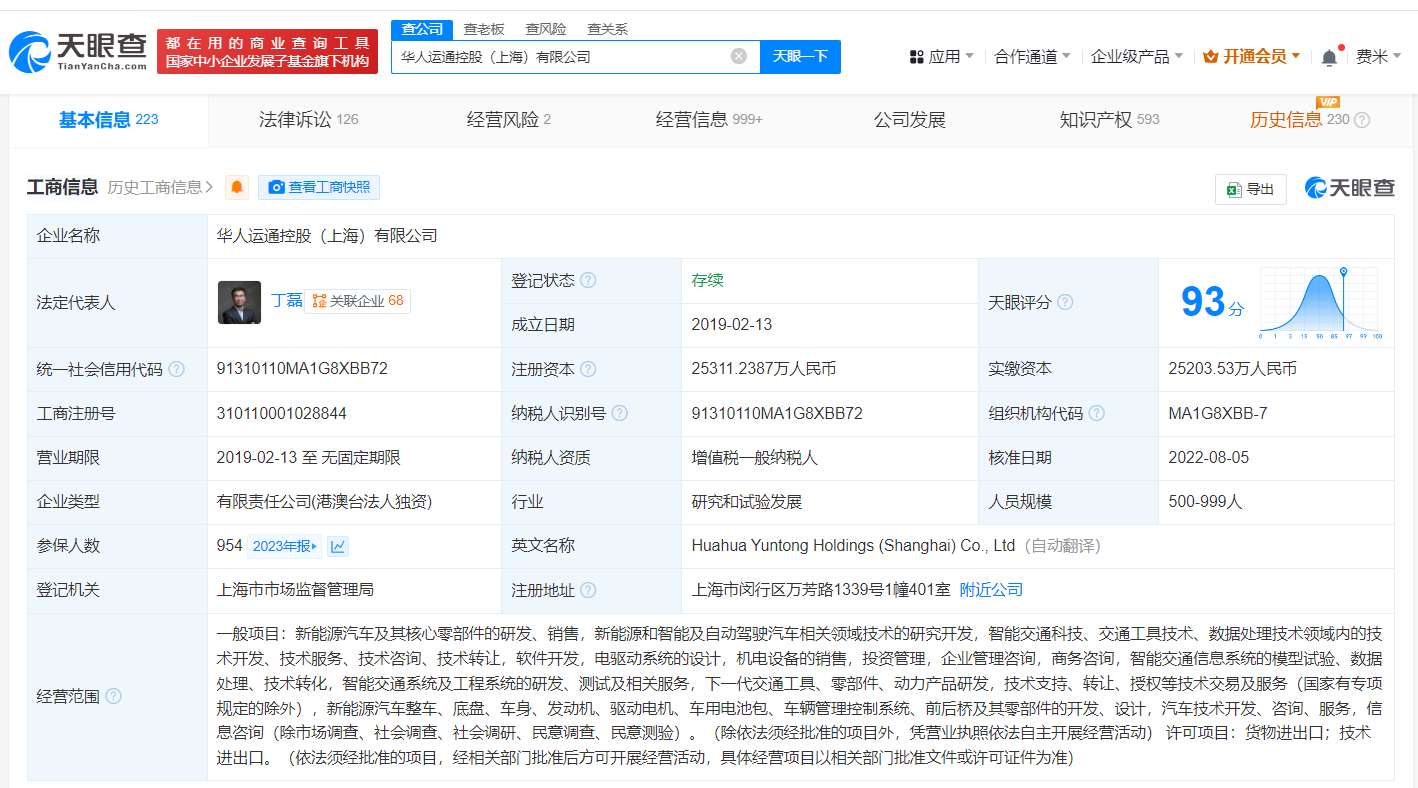Open the 合作通道 dropdown
The width and height of the screenshot is (1418, 788).
coord(1031,57)
